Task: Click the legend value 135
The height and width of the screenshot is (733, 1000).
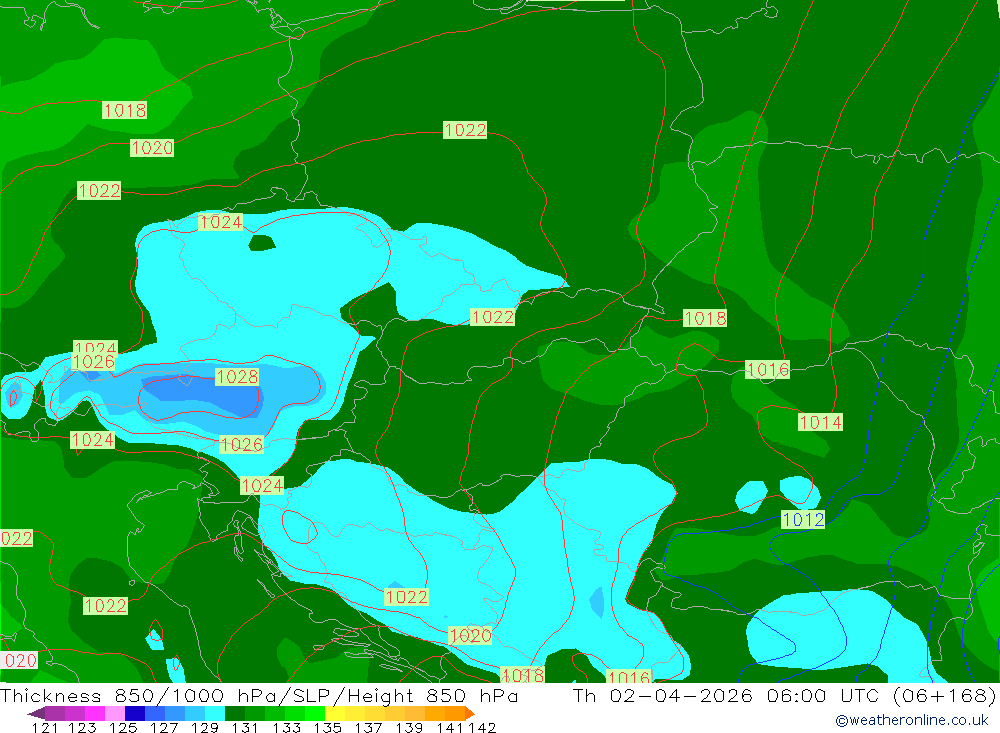Action: click(327, 727)
